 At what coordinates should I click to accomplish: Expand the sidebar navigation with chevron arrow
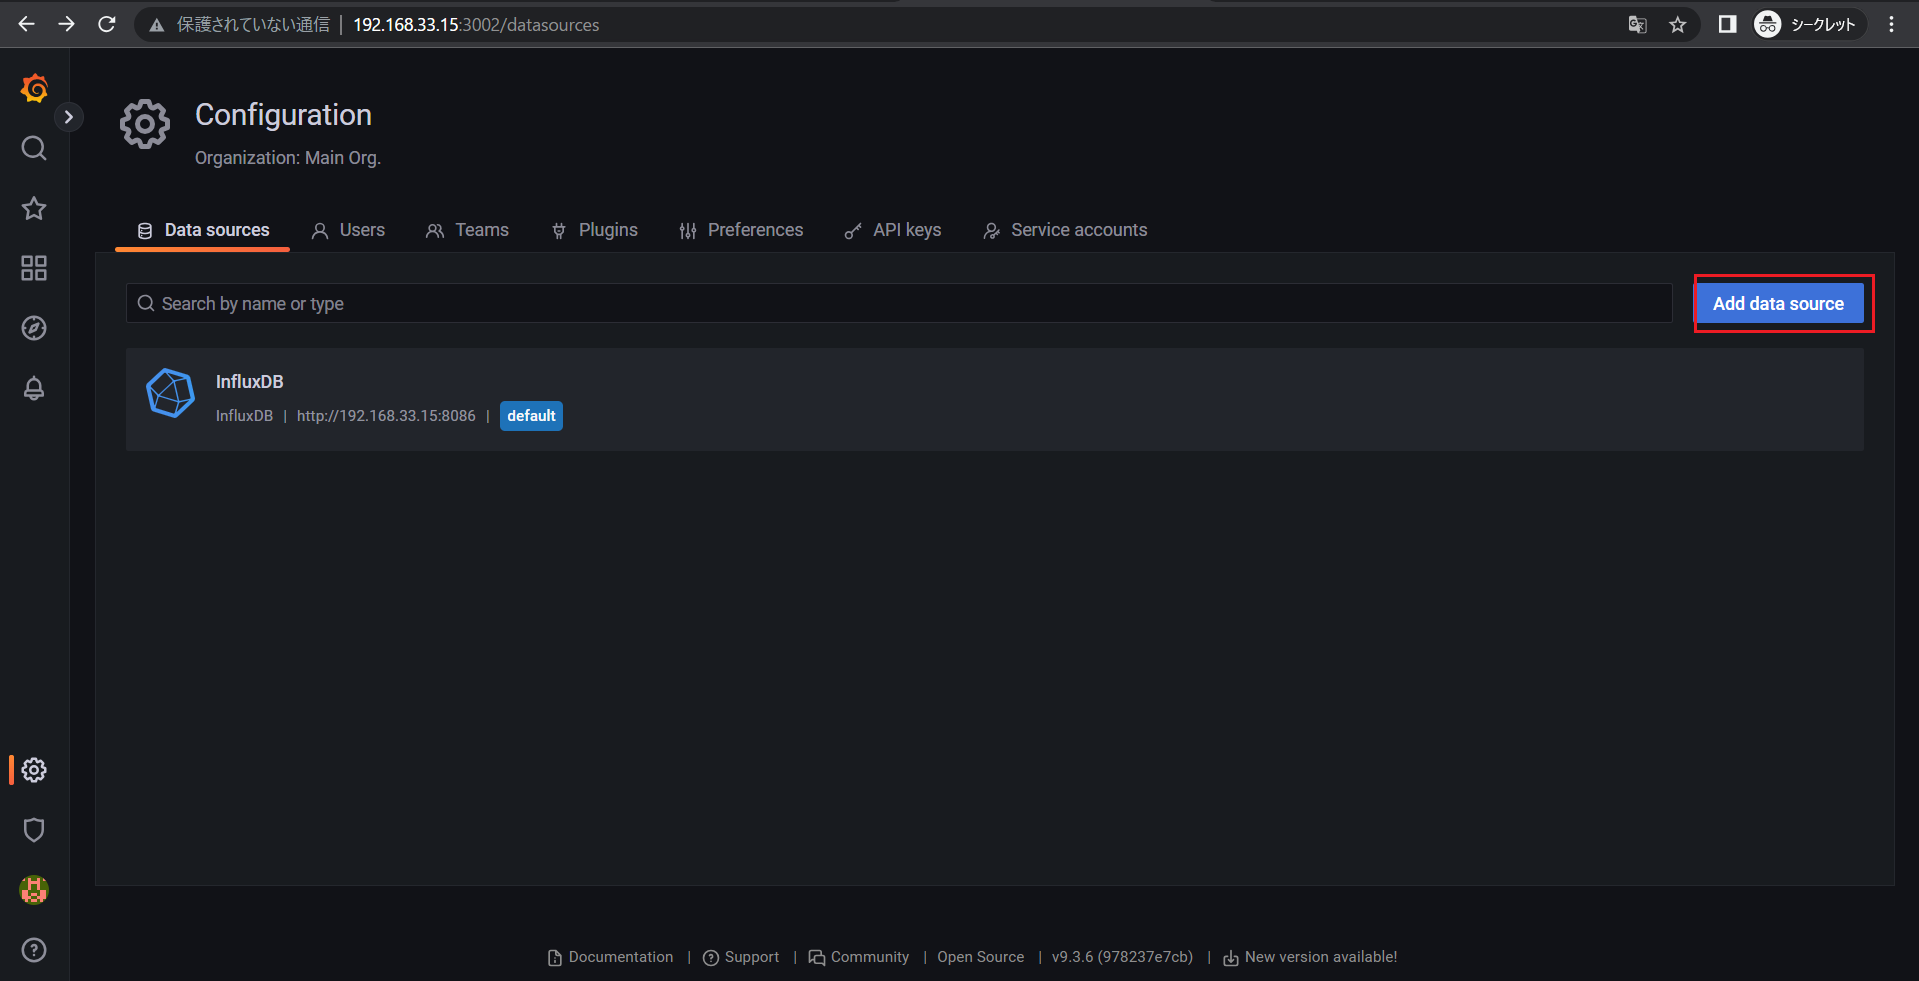68,117
